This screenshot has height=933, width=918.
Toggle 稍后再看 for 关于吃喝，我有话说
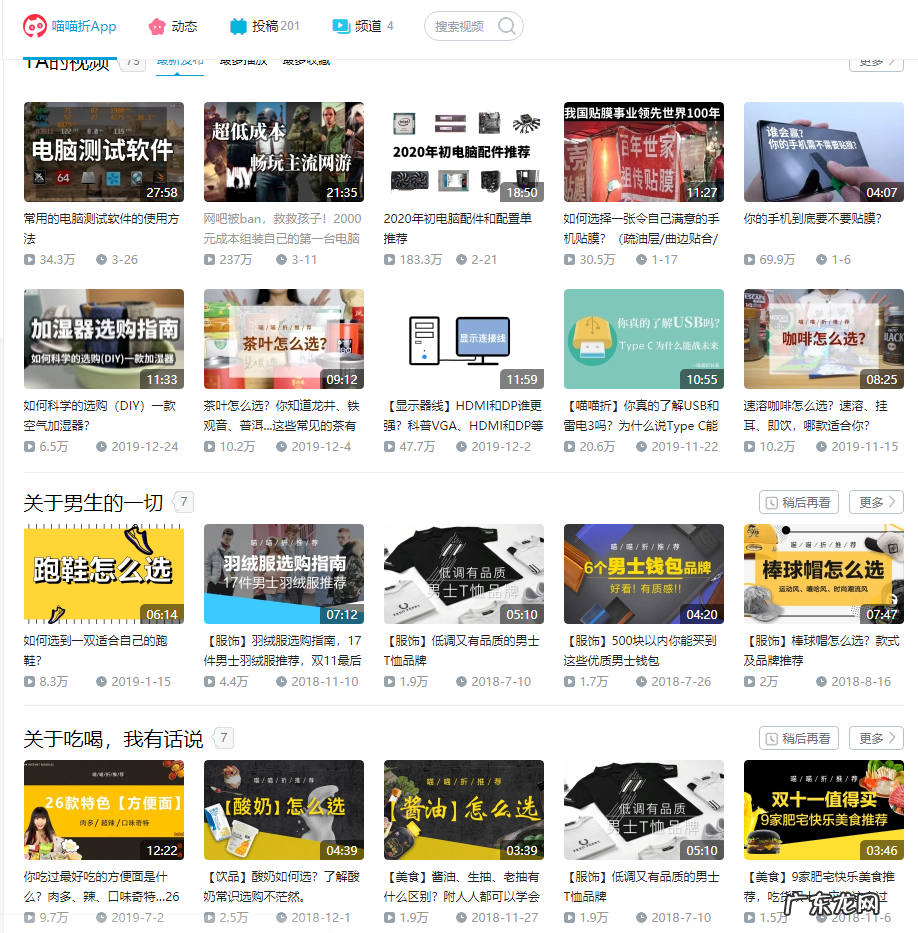pos(798,738)
